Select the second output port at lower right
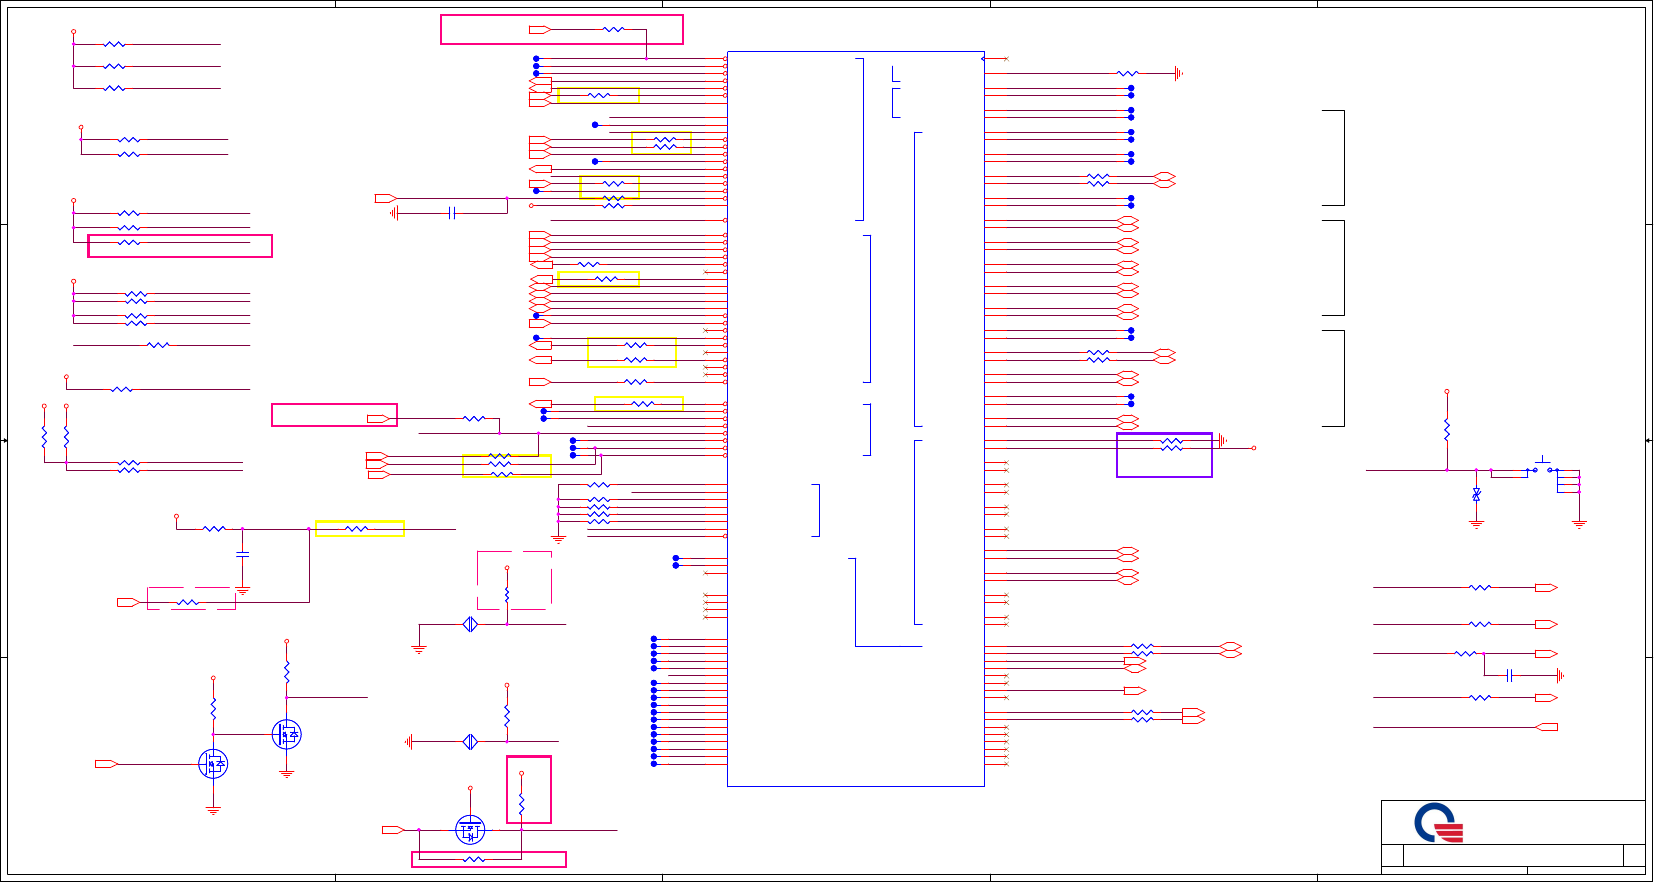 (x=1546, y=625)
